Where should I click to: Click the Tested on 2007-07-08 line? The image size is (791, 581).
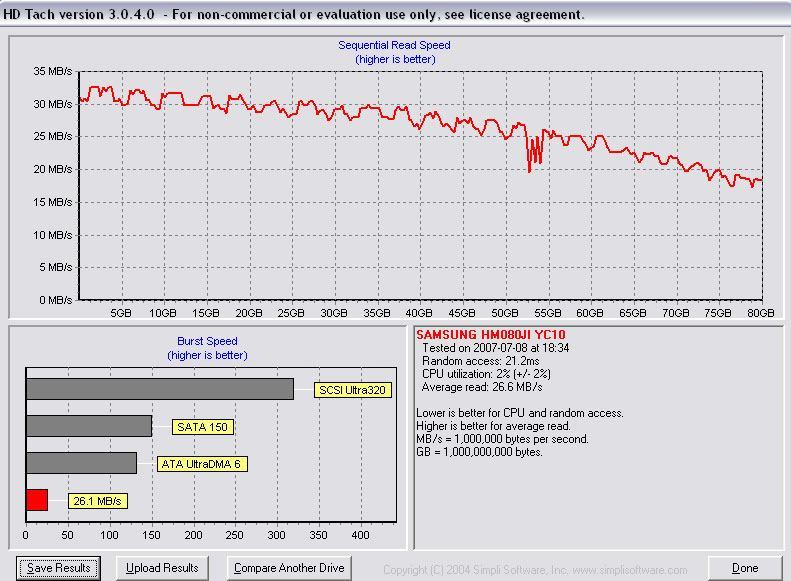tap(496, 348)
